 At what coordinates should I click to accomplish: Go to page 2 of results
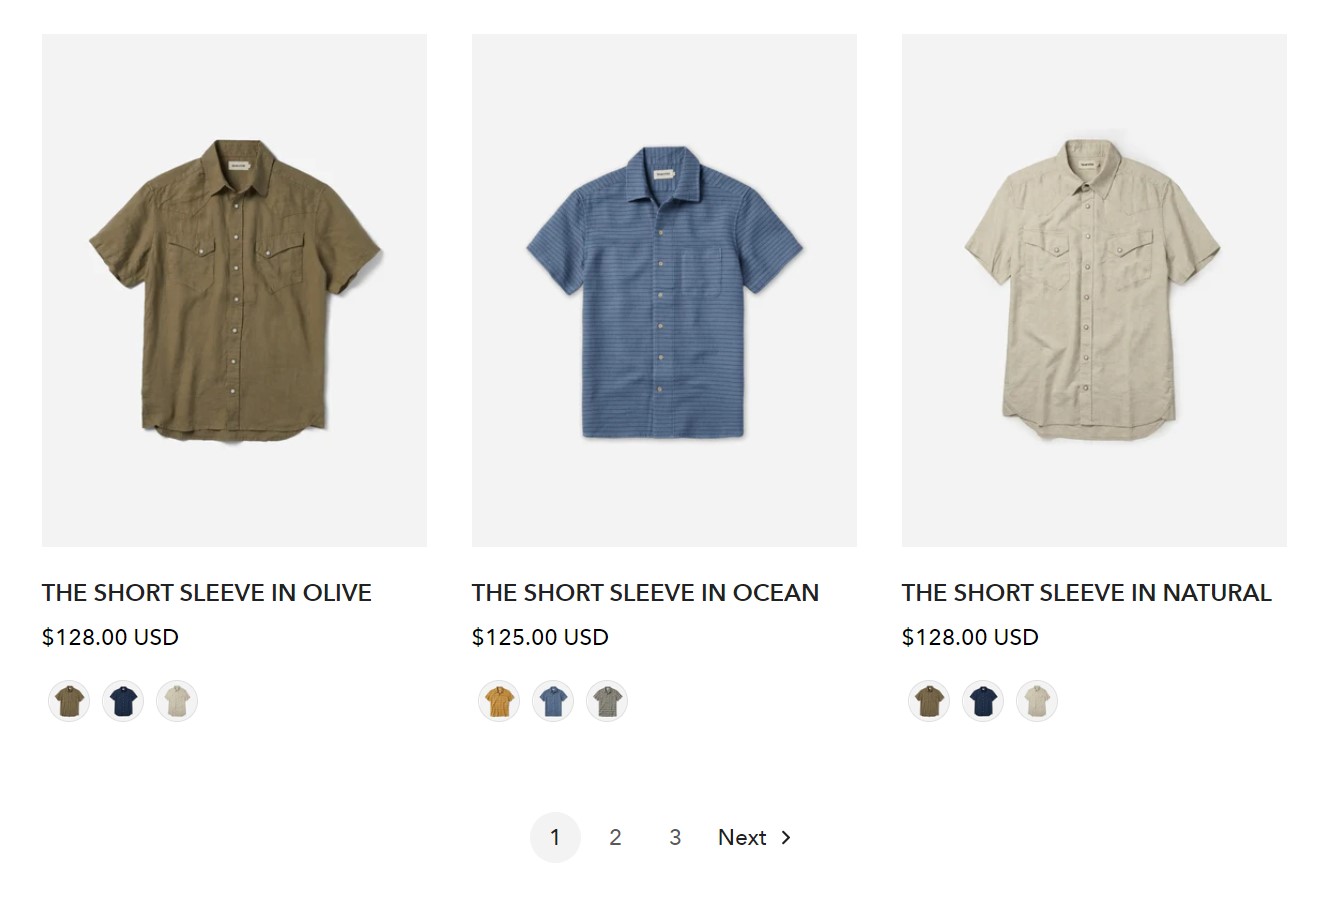pyautogui.click(x=615, y=837)
